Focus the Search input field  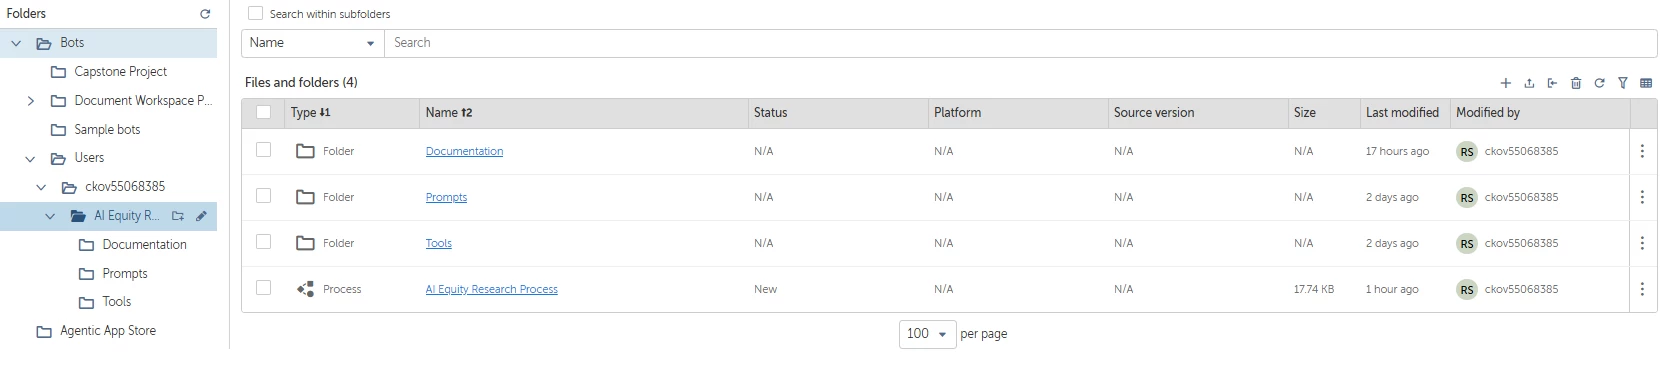click(1021, 43)
